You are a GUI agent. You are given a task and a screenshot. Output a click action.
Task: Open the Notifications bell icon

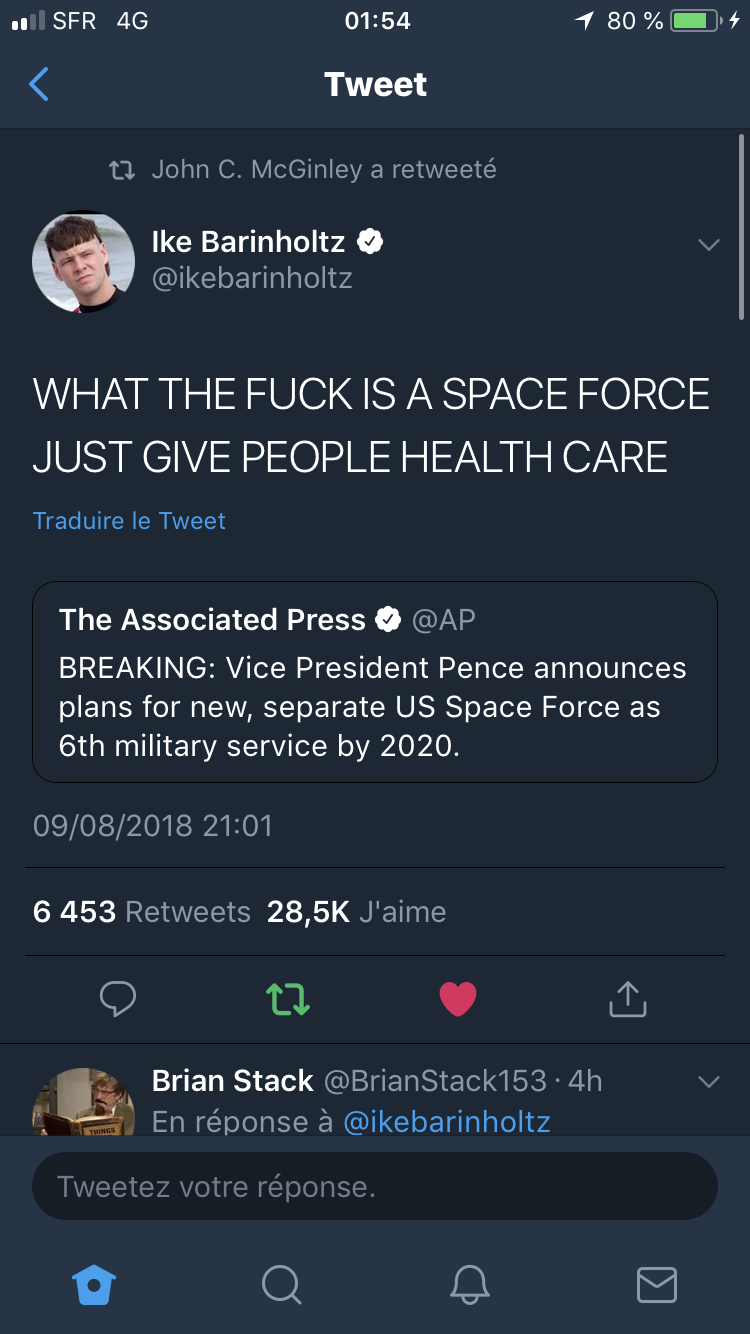pyautogui.click(x=469, y=1284)
